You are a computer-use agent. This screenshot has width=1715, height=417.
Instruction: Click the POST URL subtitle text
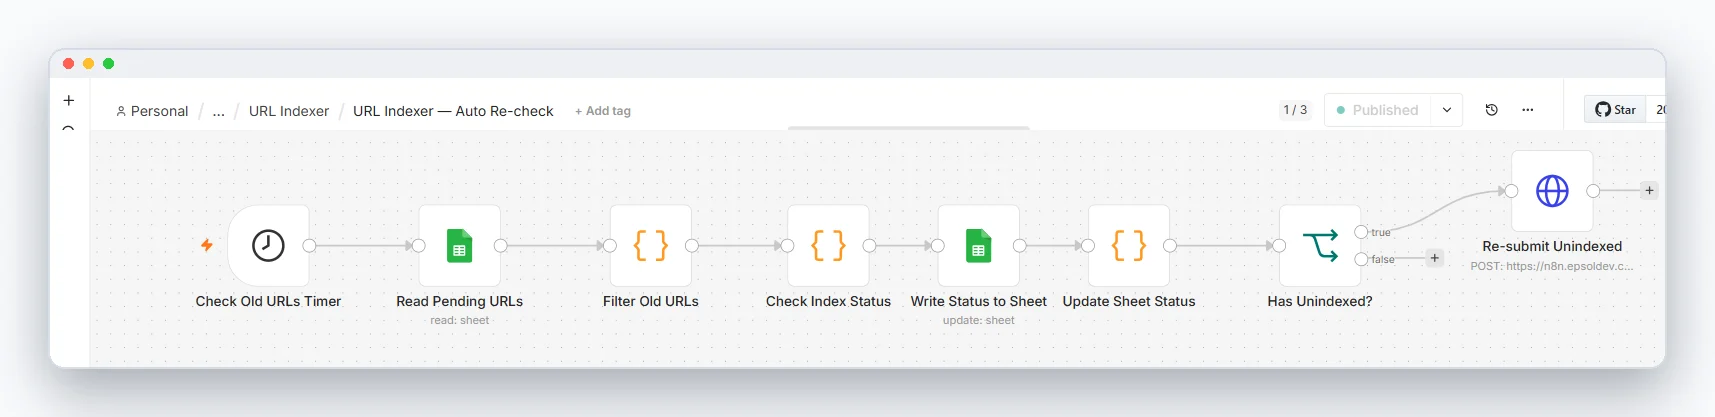(1552, 266)
